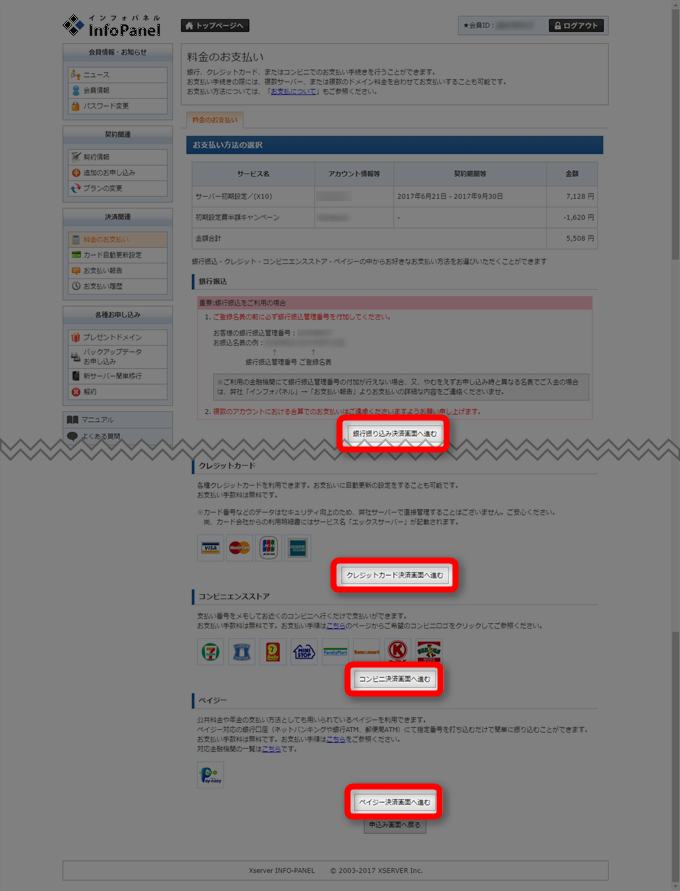Open カード自動更新設定 sidebar item
The width and height of the screenshot is (680, 891).
(118, 255)
